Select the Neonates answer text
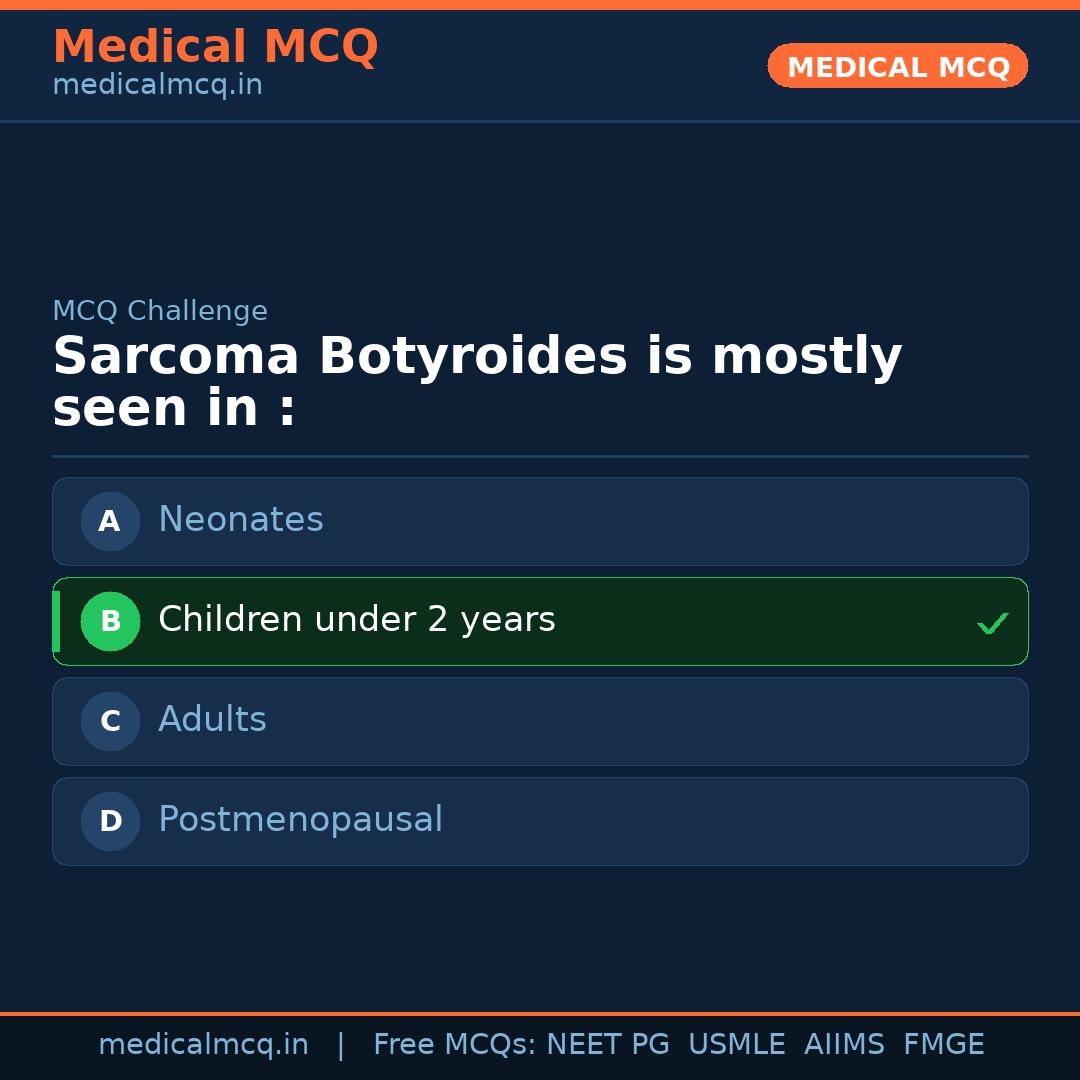The height and width of the screenshot is (1080, 1080). (241, 520)
